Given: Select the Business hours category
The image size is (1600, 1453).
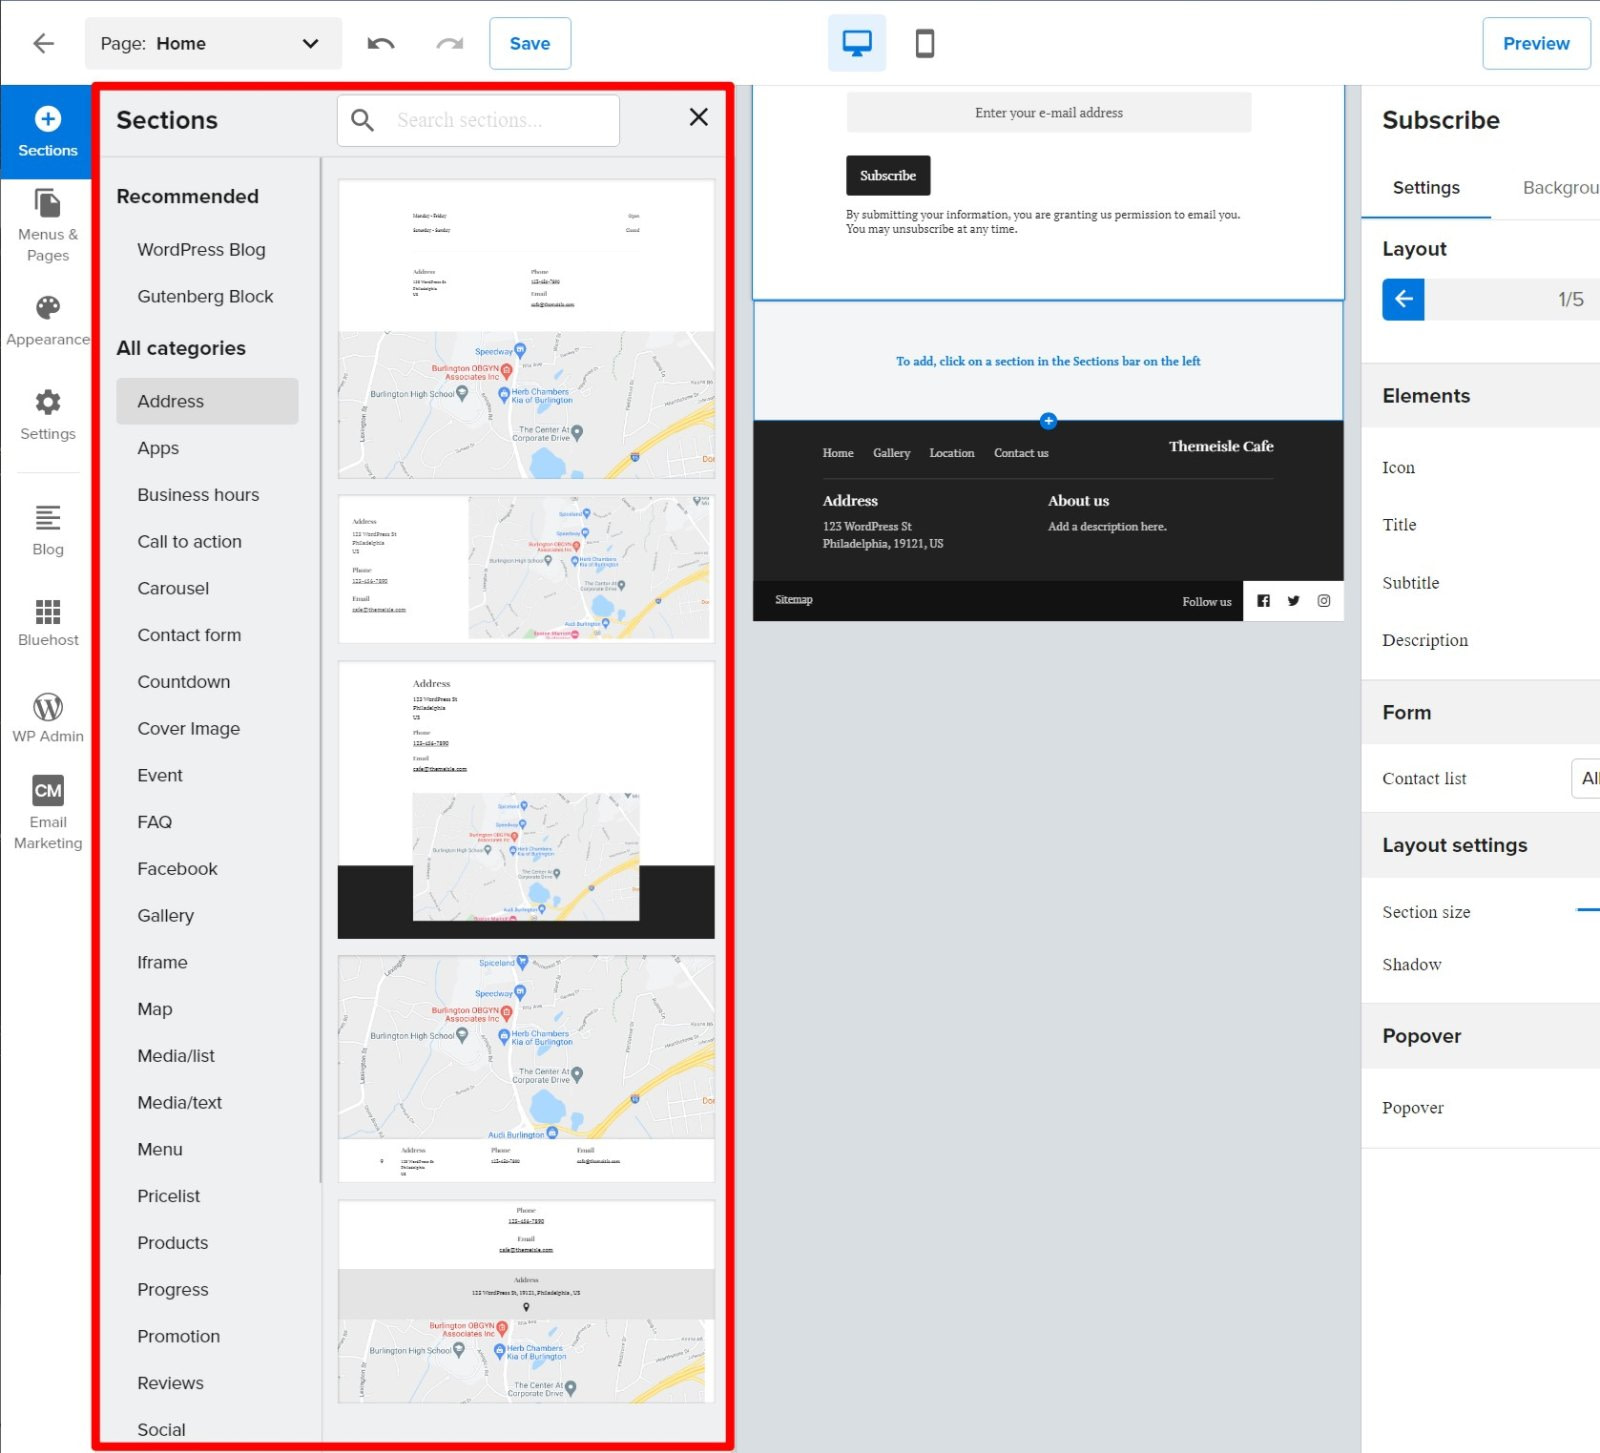Looking at the screenshot, I should pyautogui.click(x=197, y=494).
